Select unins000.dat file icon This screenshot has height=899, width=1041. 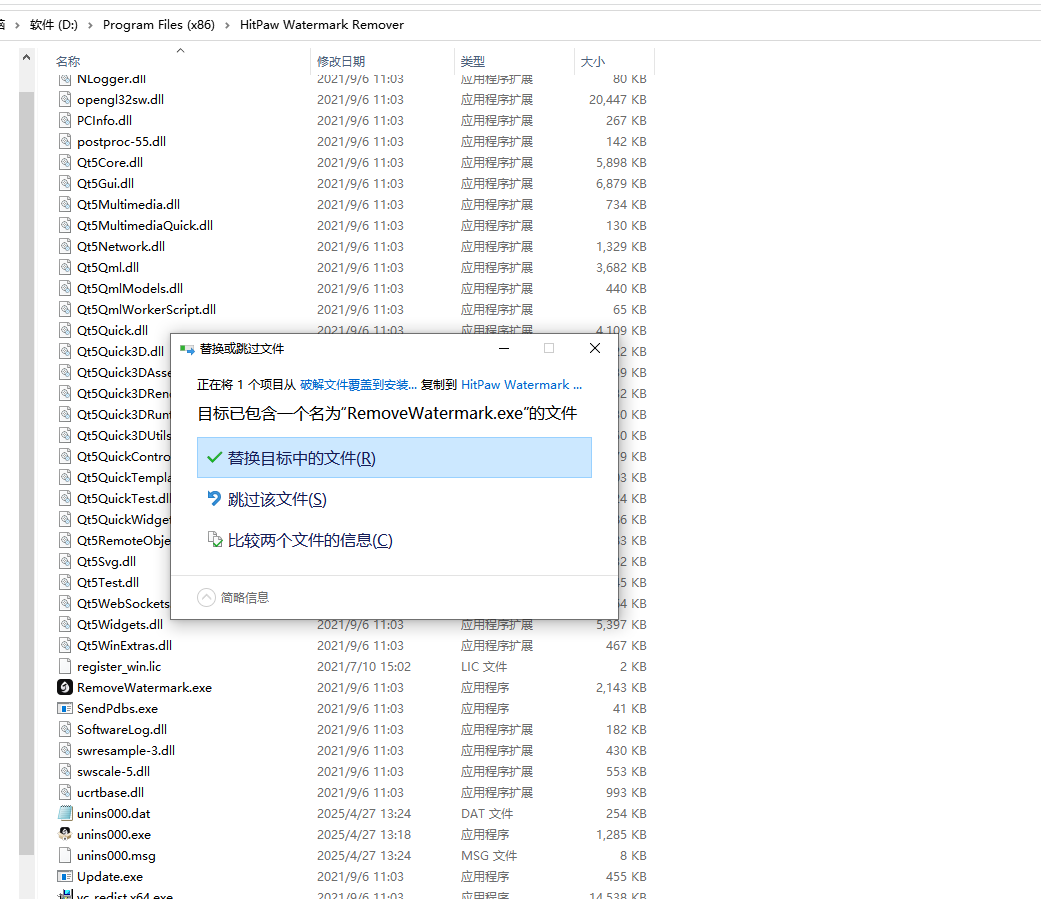point(64,813)
